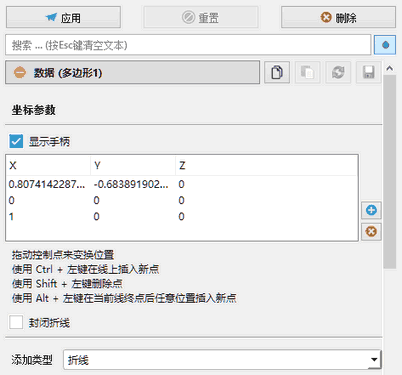Click the 坐标参数 section heading
This screenshot has height=375, width=402.
pos(34,110)
